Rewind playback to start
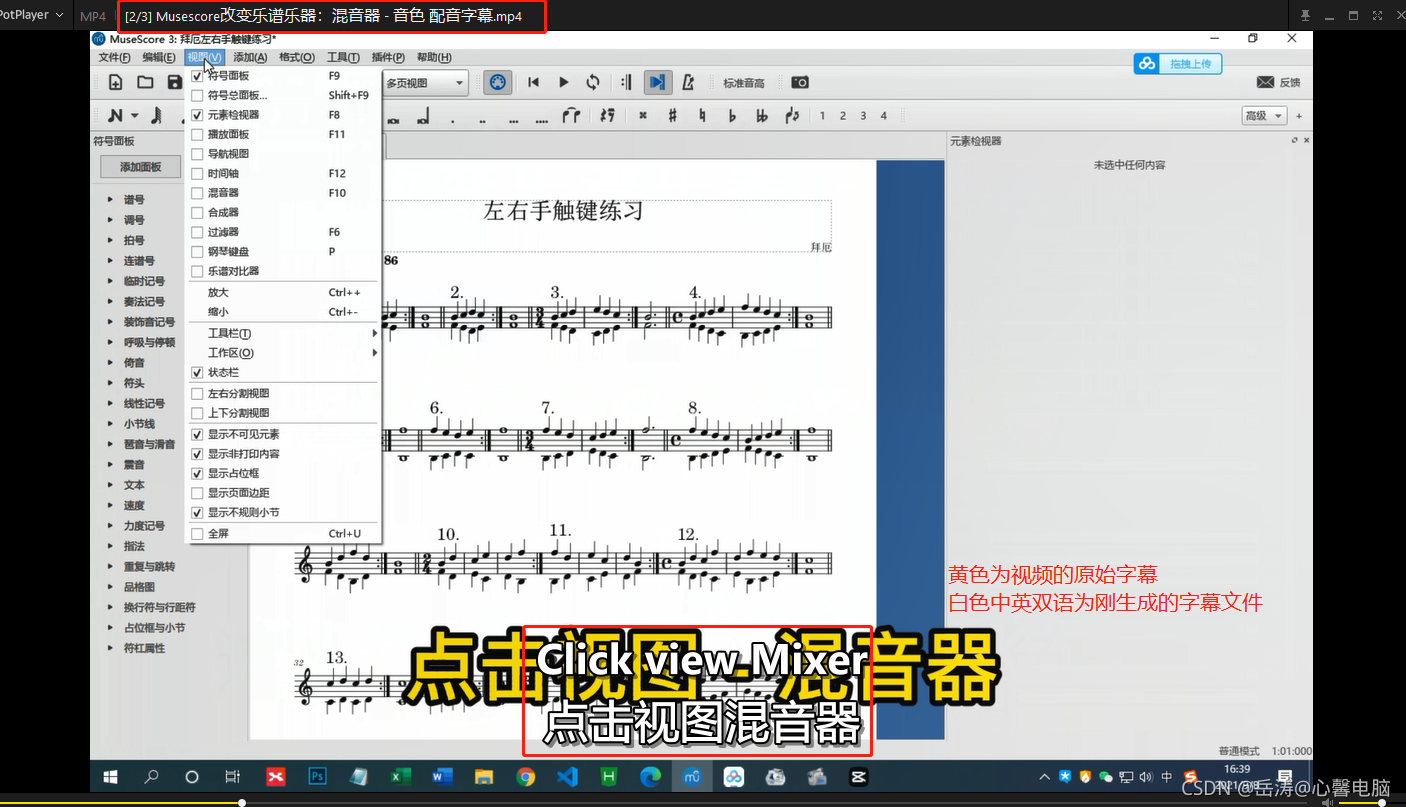Image resolution: width=1406 pixels, height=807 pixels. pyautogui.click(x=534, y=83)
